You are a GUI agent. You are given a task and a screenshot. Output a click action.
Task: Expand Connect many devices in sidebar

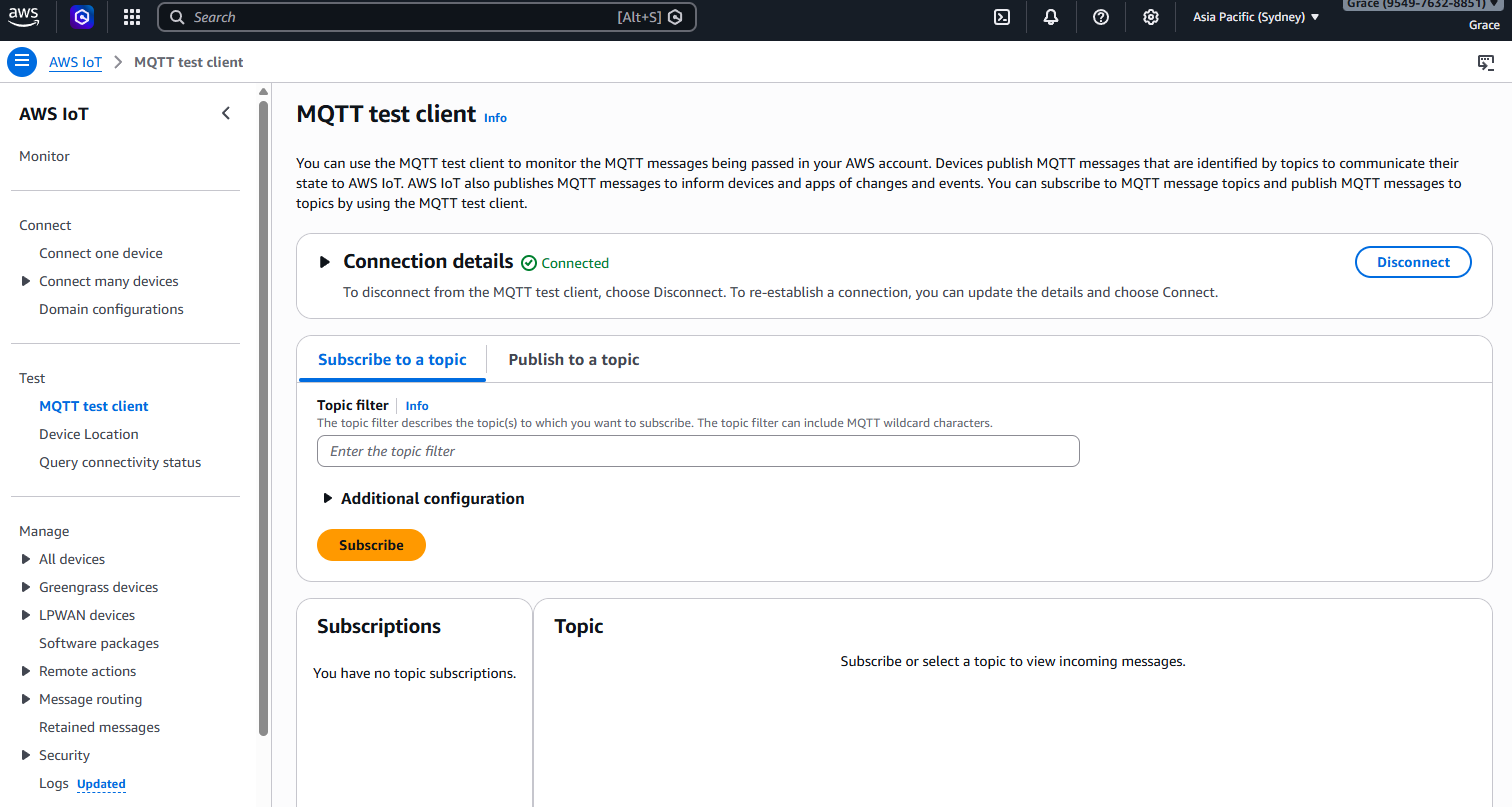[26, 281]
